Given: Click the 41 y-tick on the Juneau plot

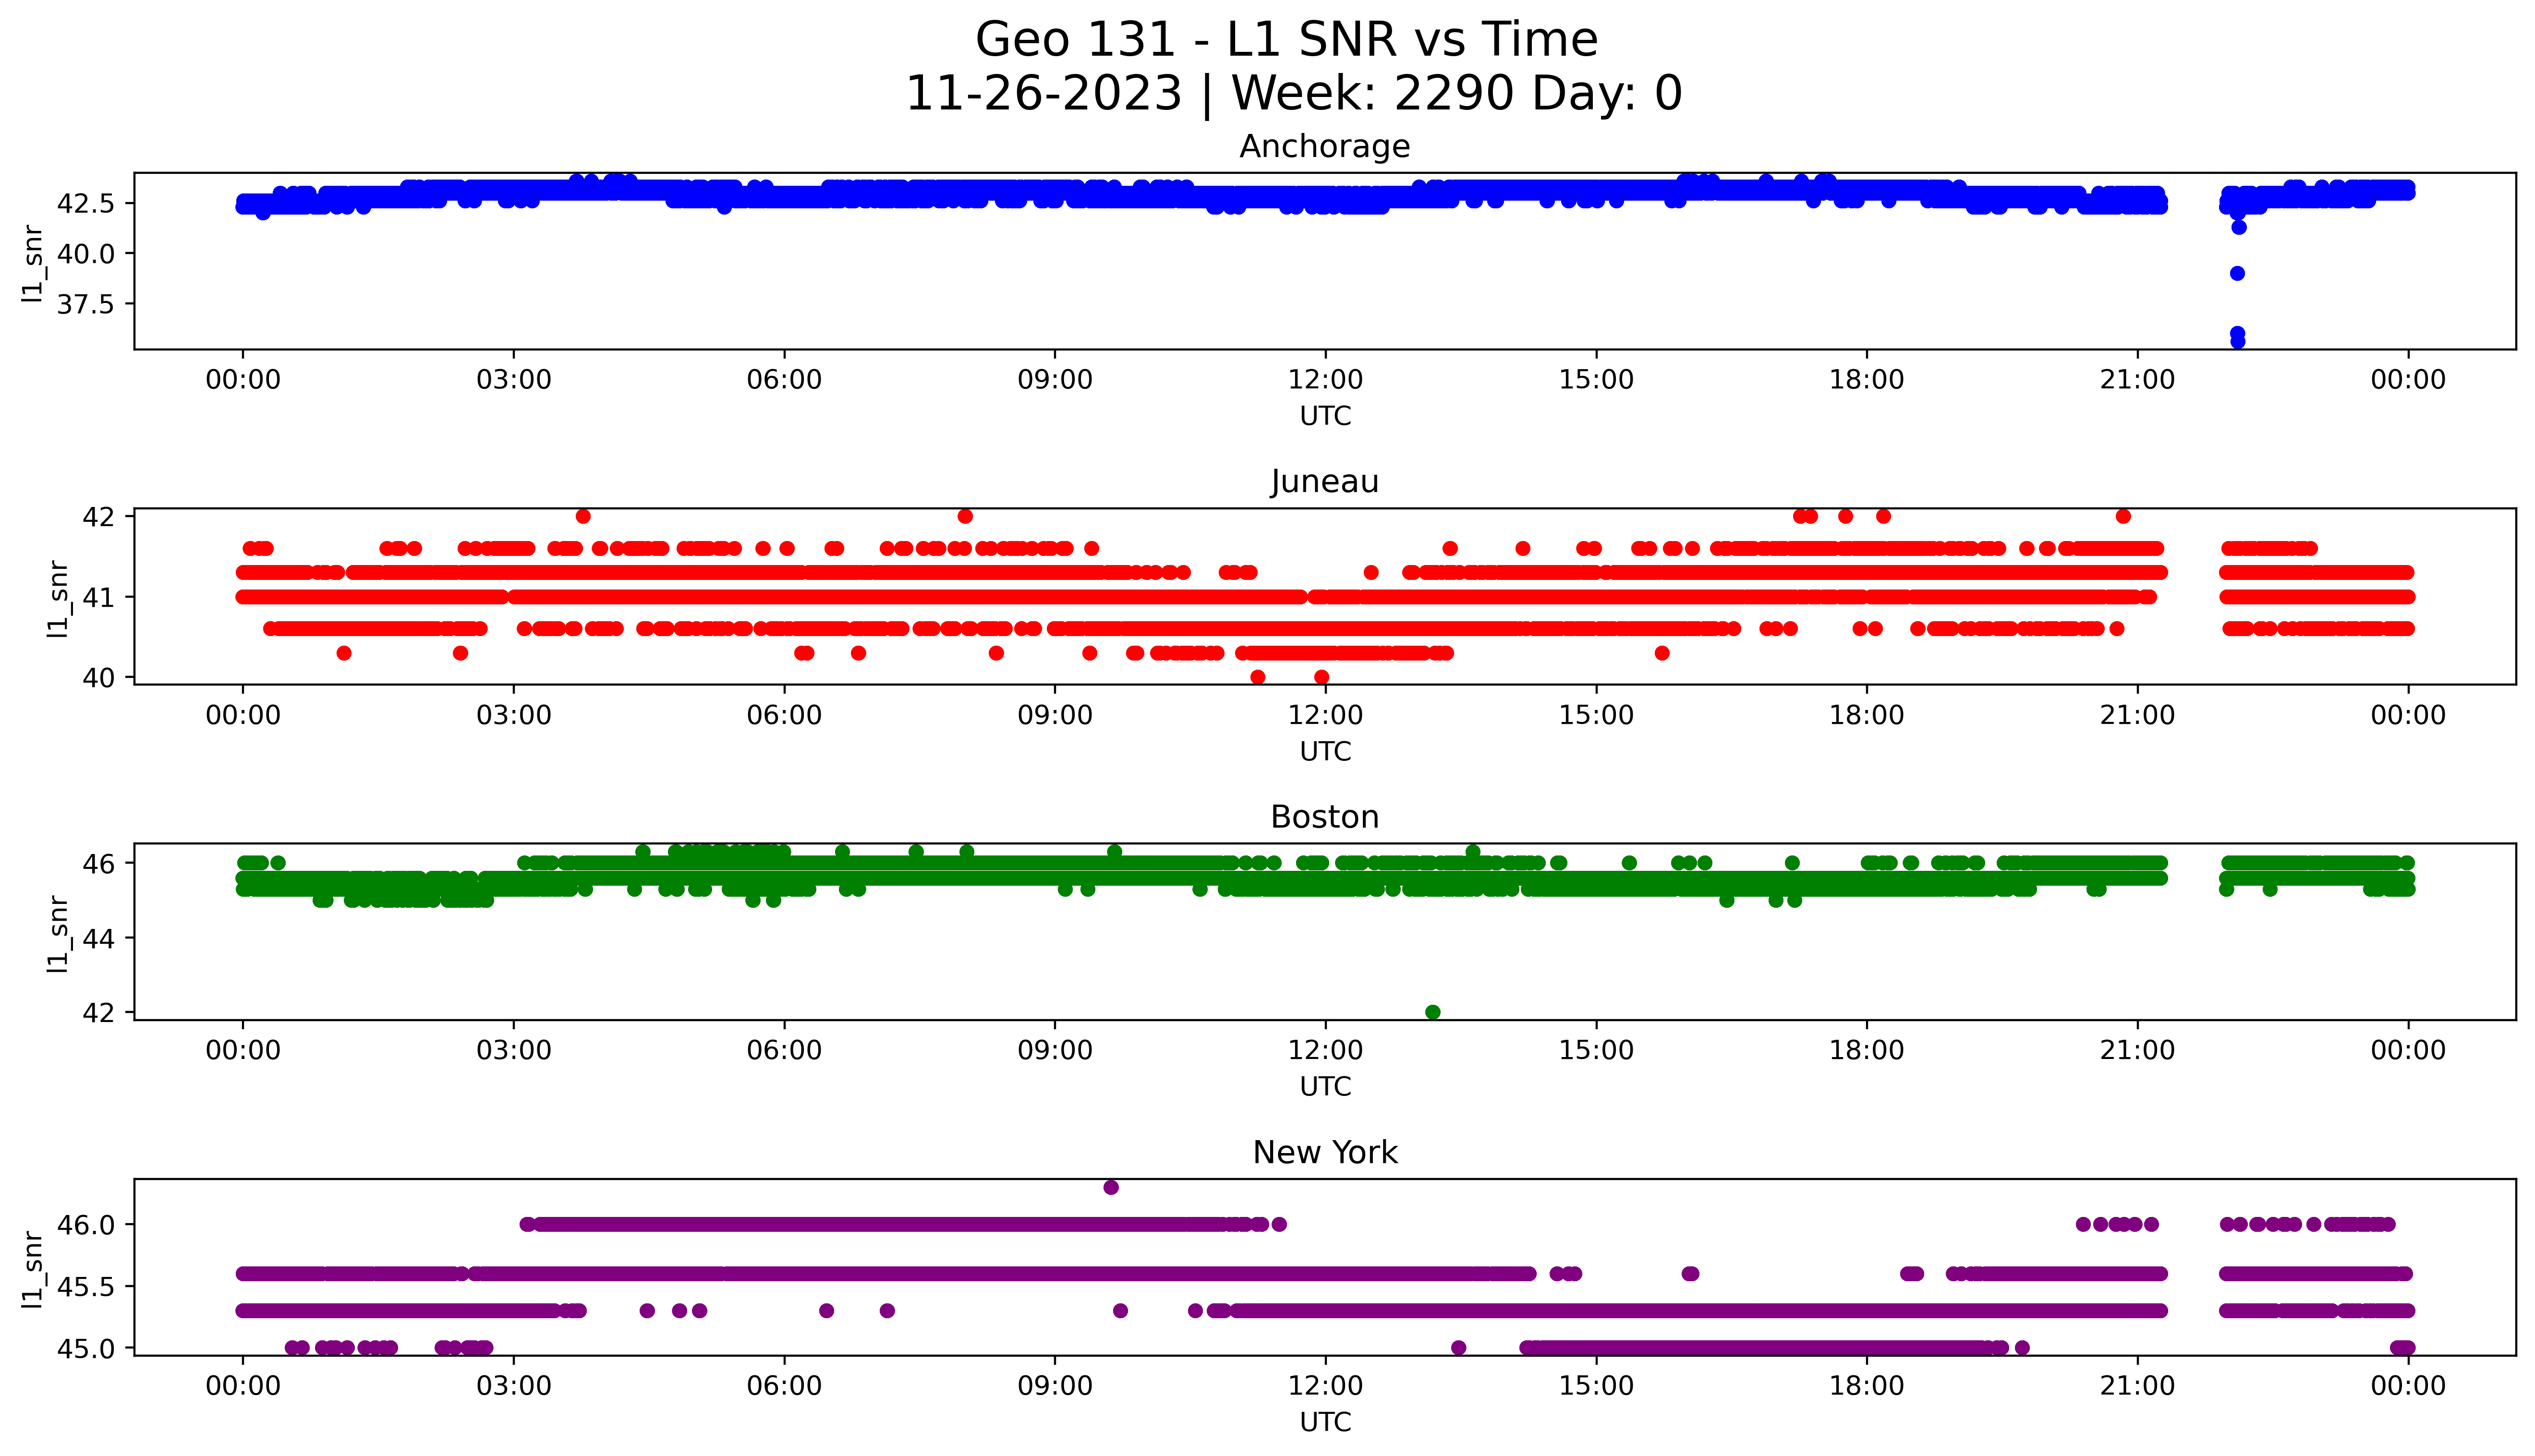Looking at the screenshot, I should (100, 598).
